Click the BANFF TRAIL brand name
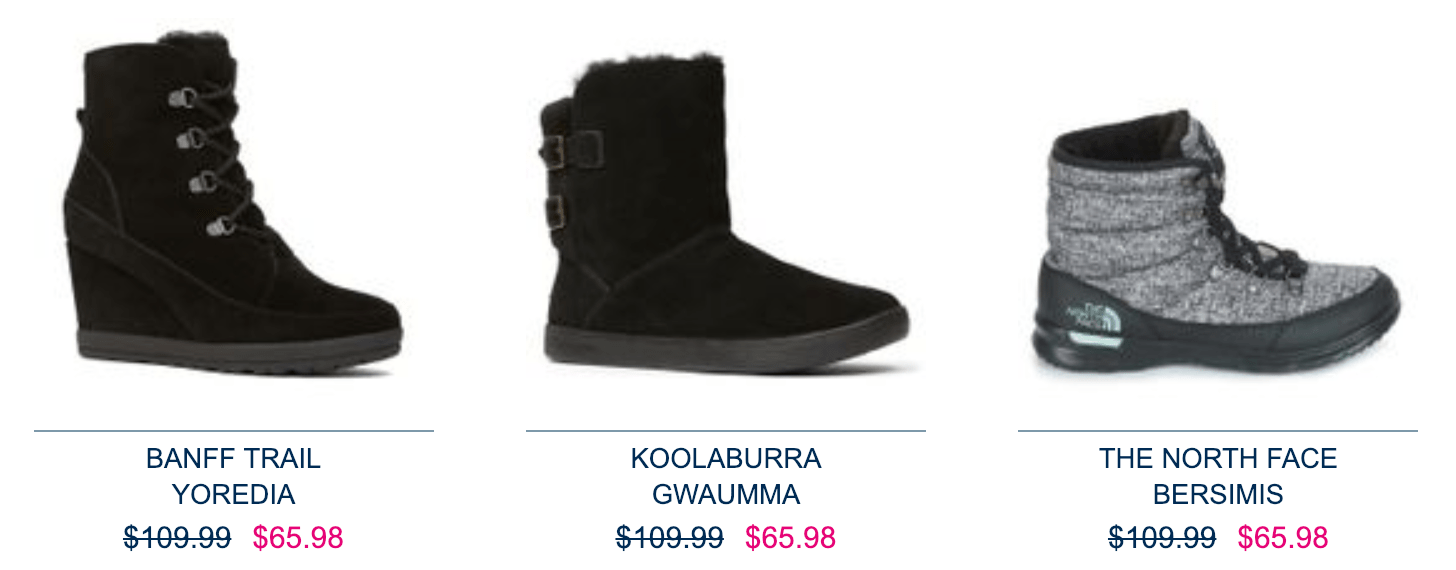The image size is (1456, 570). point(233,459)
